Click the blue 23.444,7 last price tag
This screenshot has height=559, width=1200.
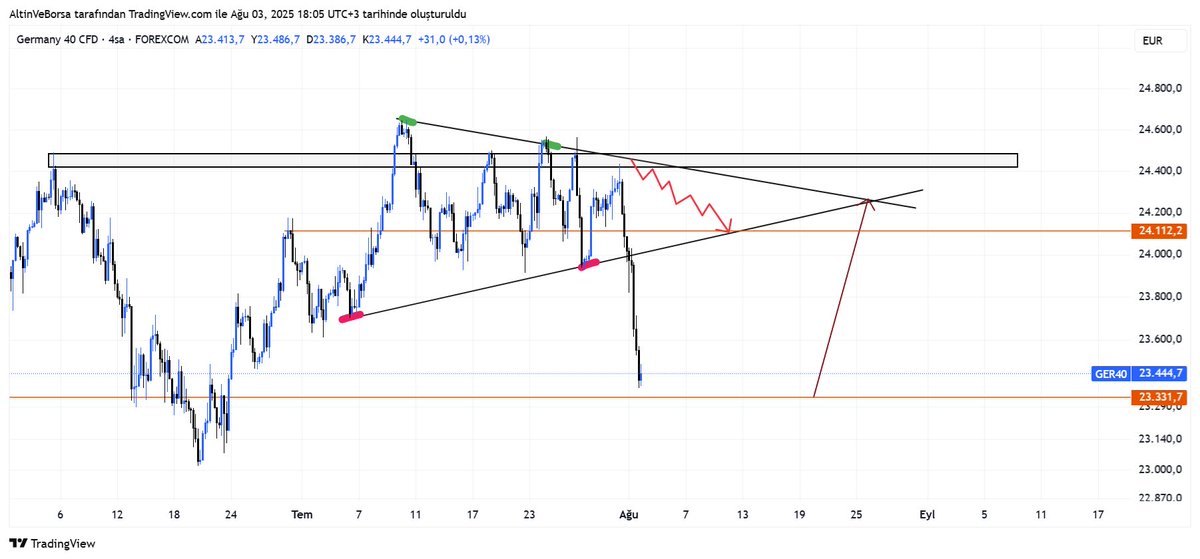(x=1160, y=374)
